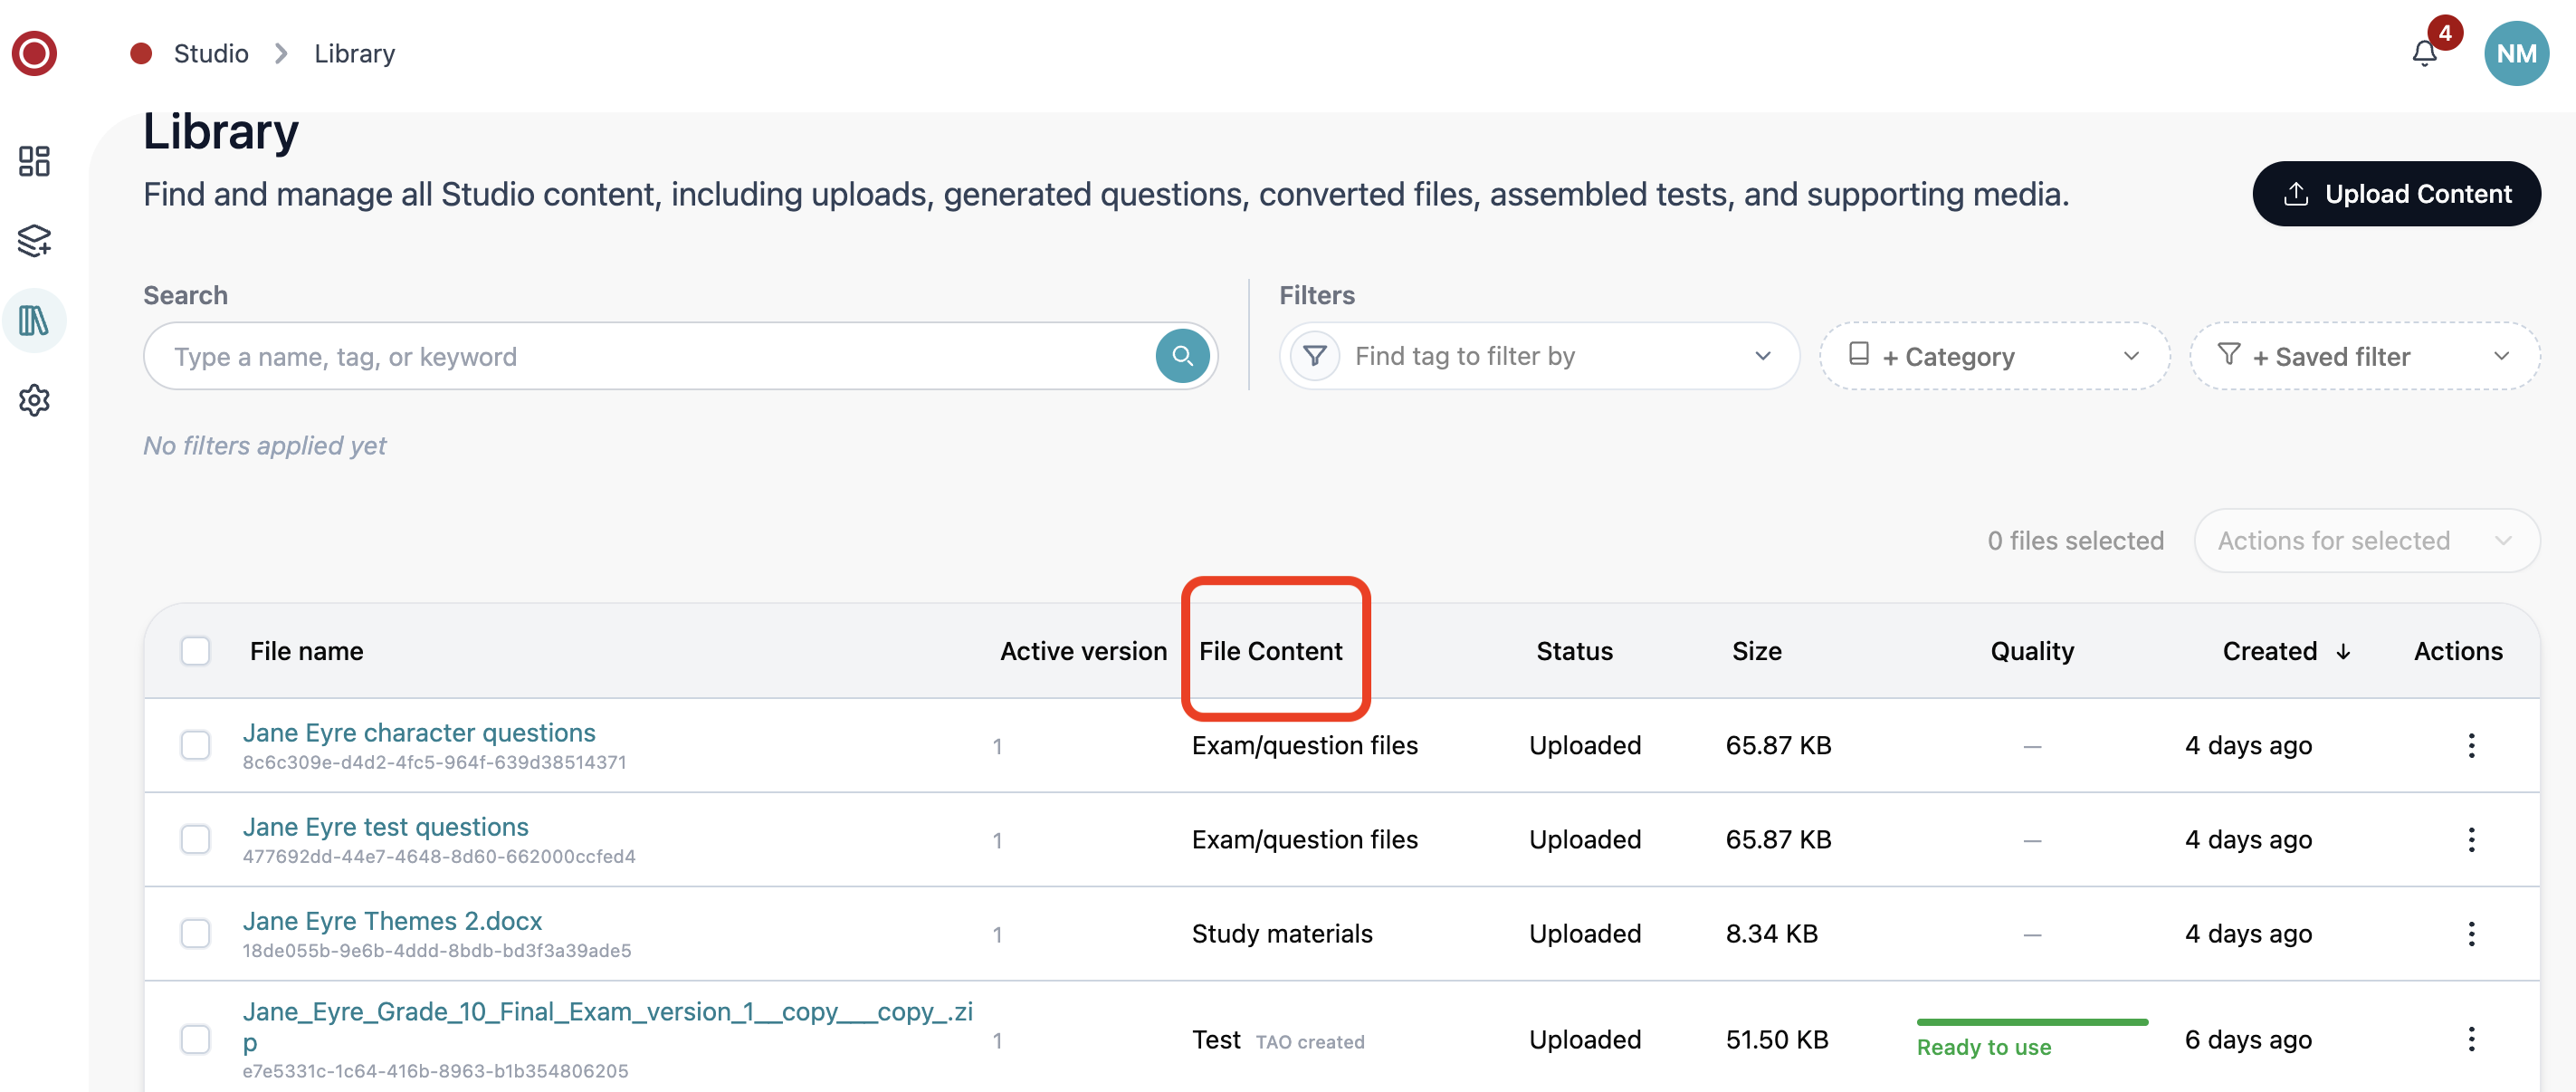2576x1092 pixels.
Task: Sort by the Status column header
Action: pos(1574,651)
